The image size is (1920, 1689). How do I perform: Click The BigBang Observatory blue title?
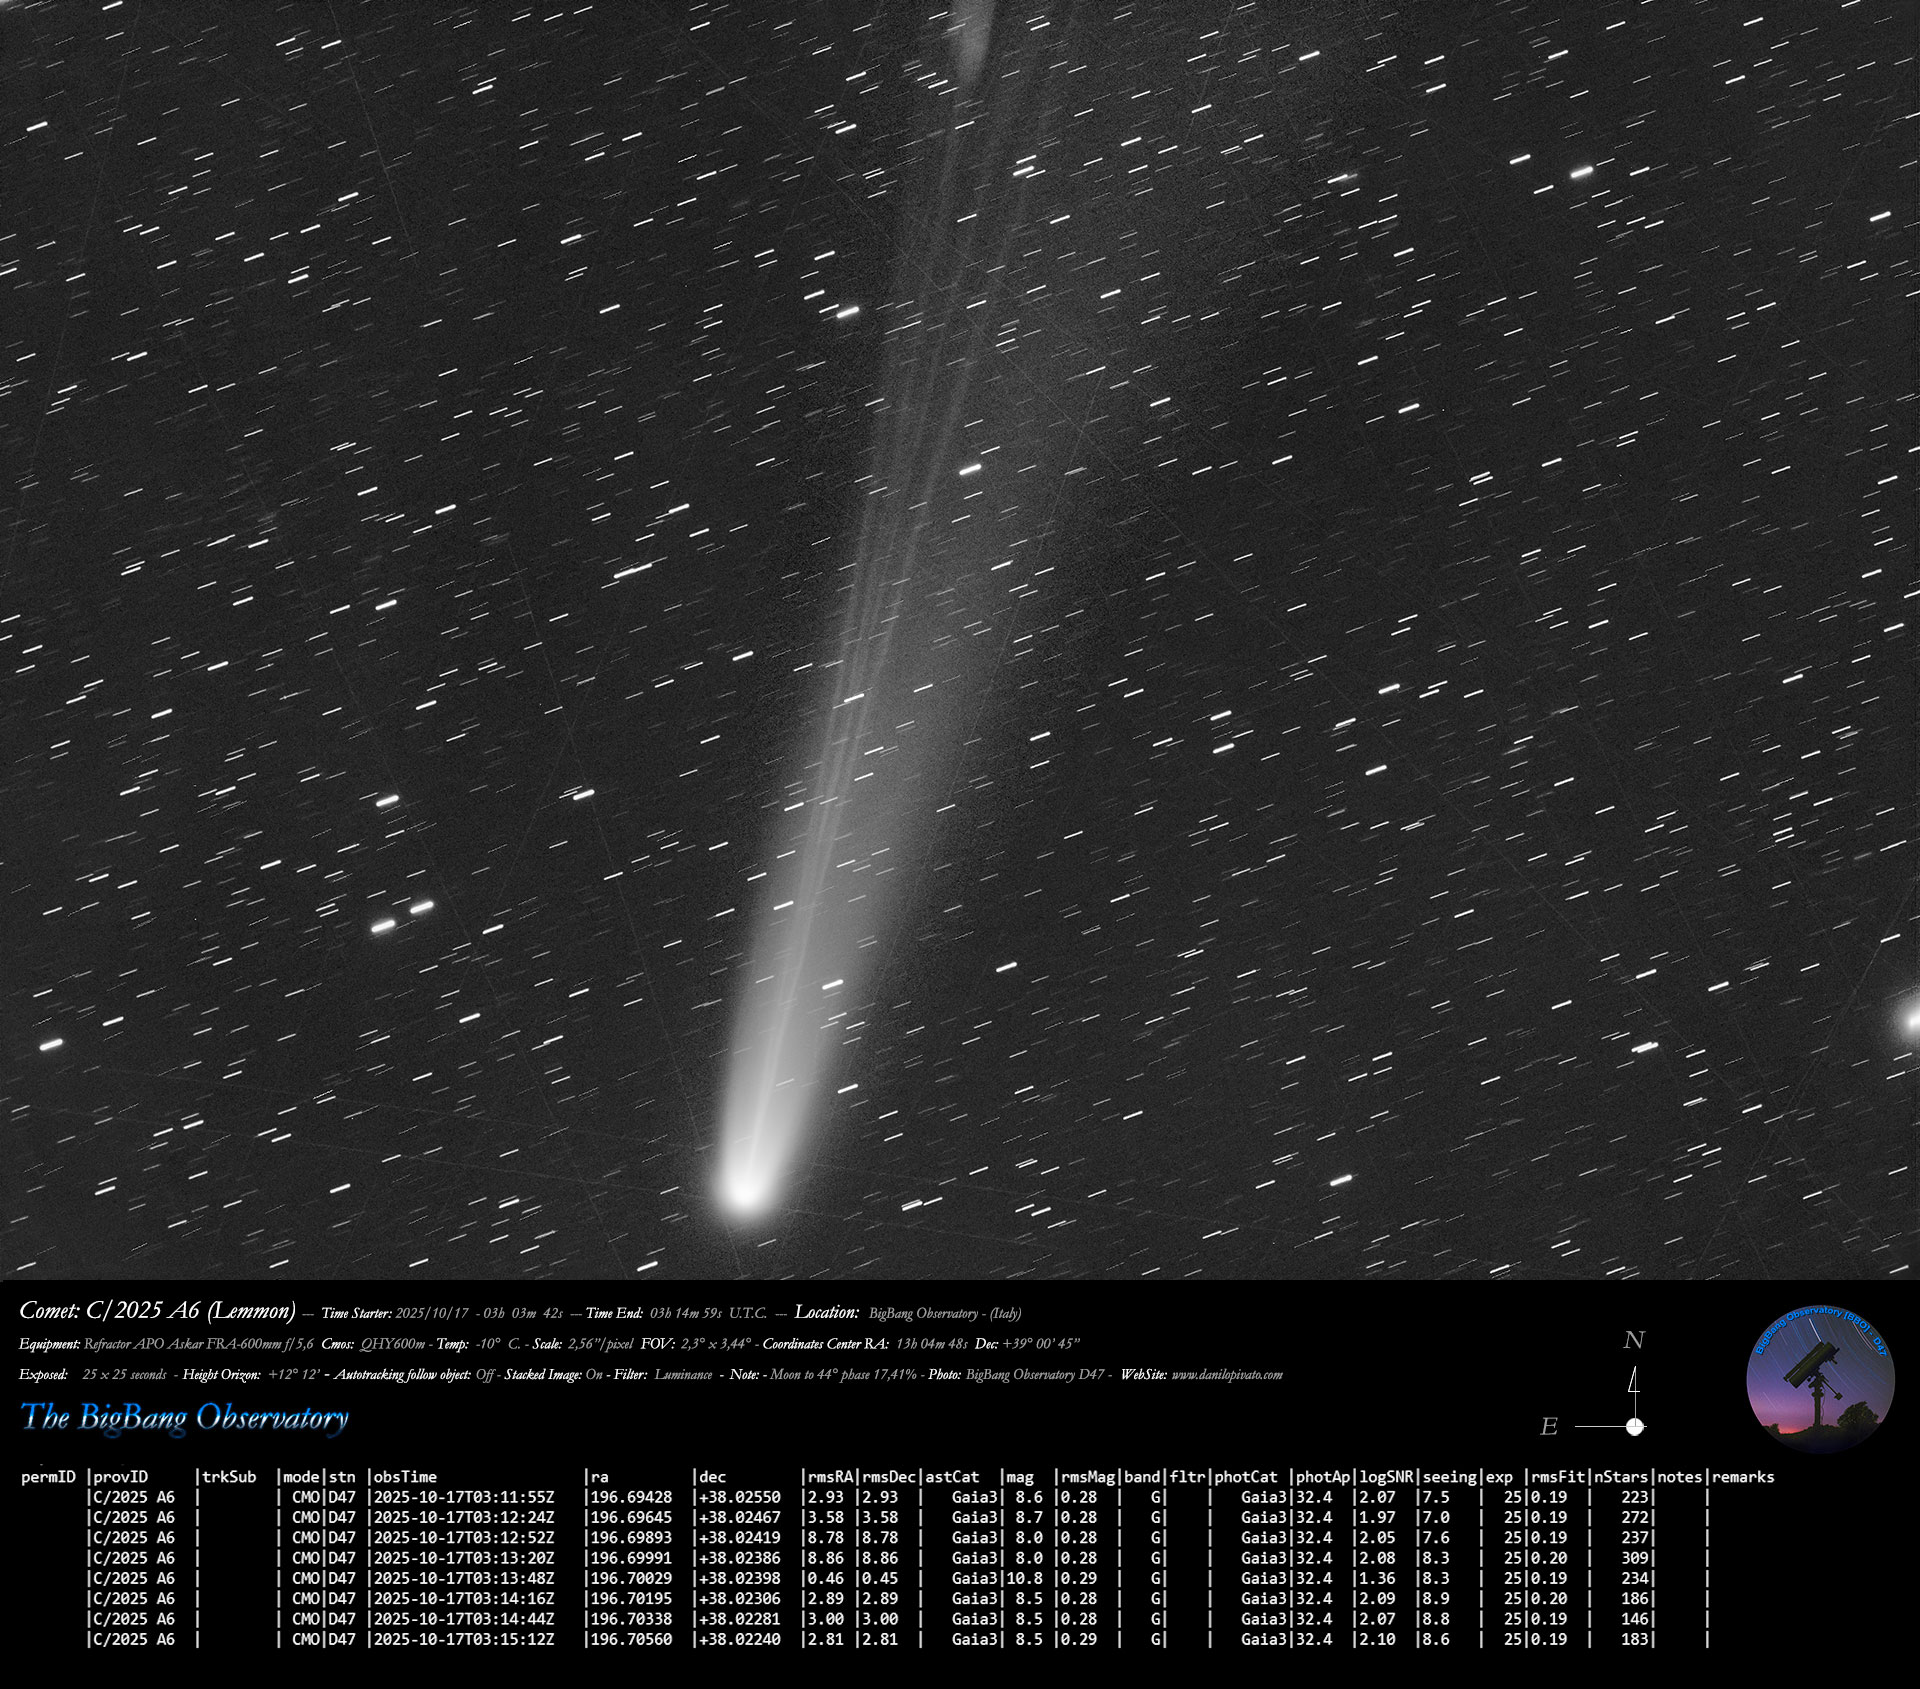click(185, 1417)
